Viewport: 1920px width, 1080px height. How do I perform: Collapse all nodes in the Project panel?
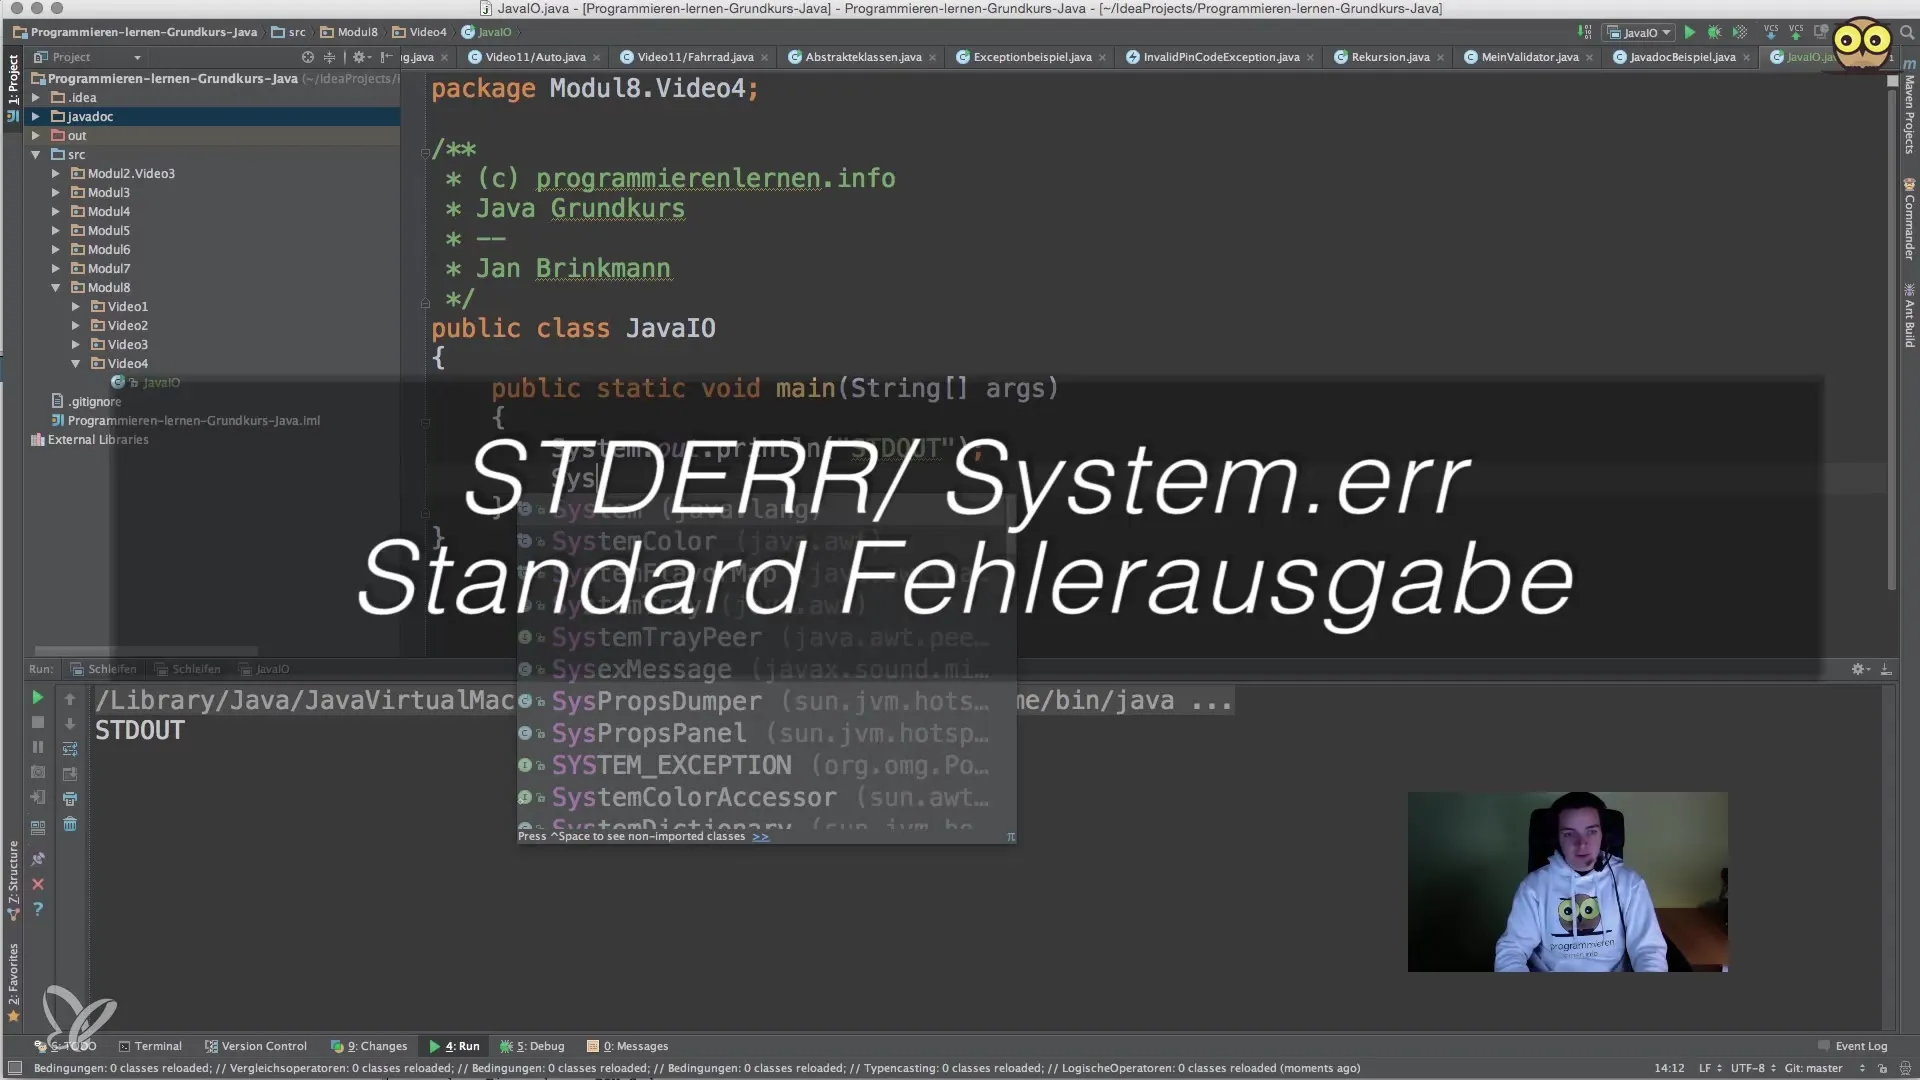[329, 57]
